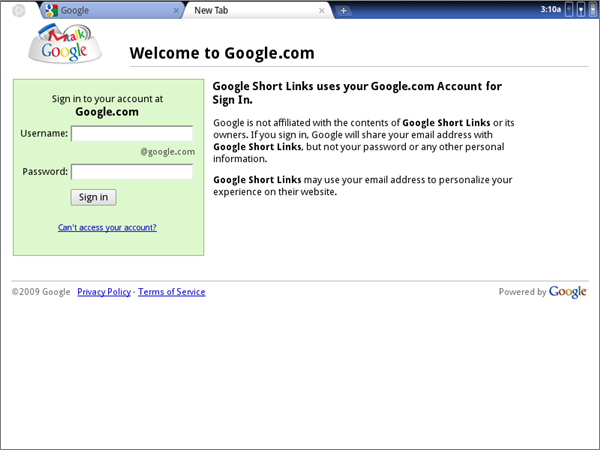
Task: Open a new tab with the plus button
Action: pyautogui.click(x=343, y=11)
